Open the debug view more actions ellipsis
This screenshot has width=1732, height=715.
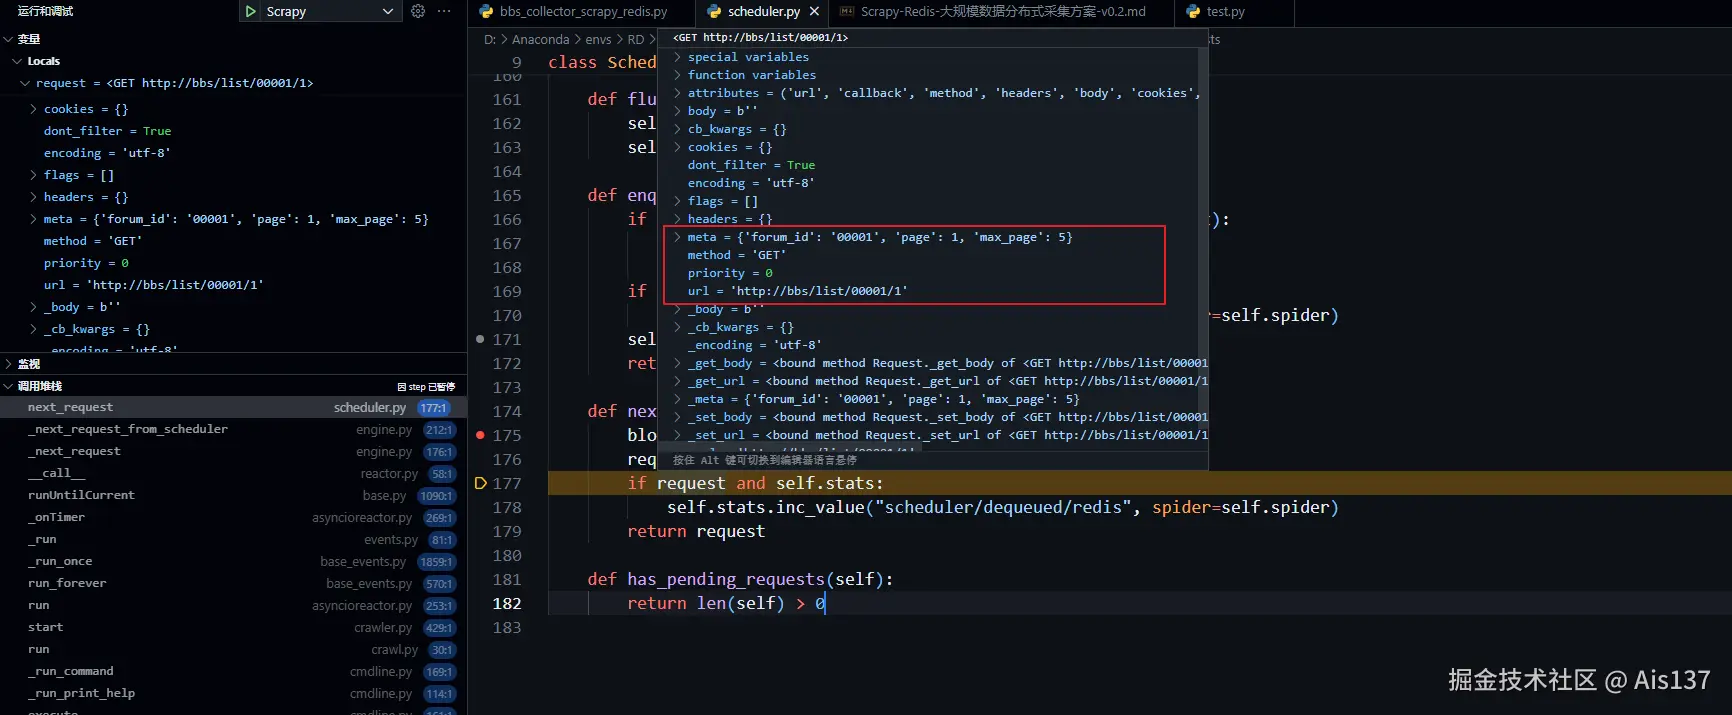(444, 11)
